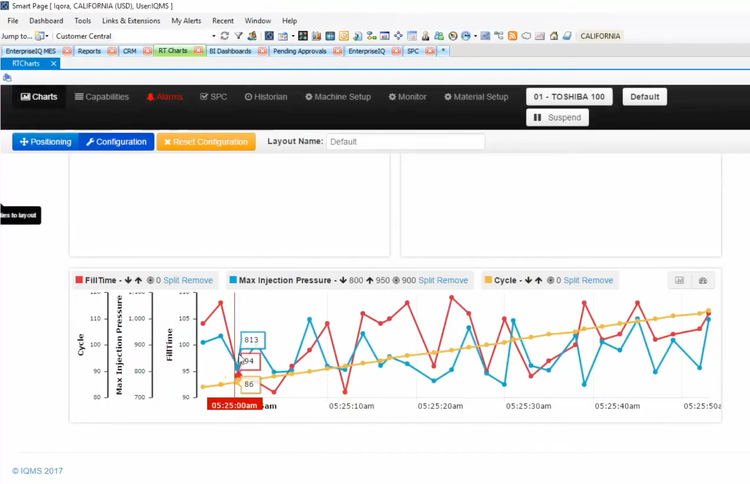Open dropdown arrow next to blue globe icon

click(475, 36)
